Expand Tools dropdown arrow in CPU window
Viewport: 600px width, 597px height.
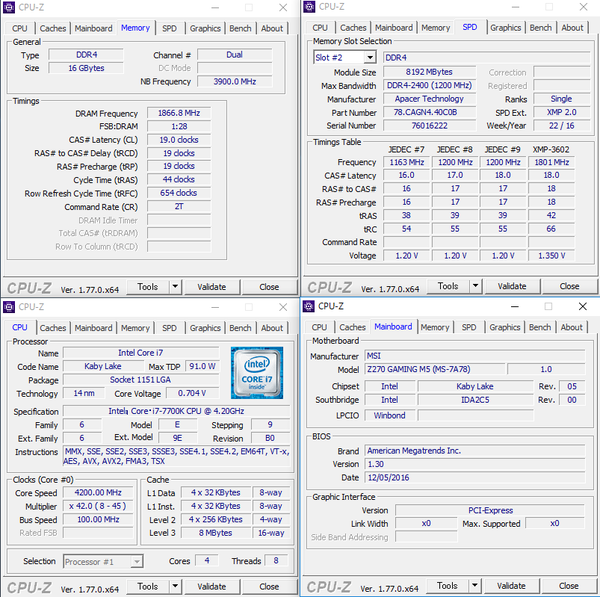pos(175,586)
